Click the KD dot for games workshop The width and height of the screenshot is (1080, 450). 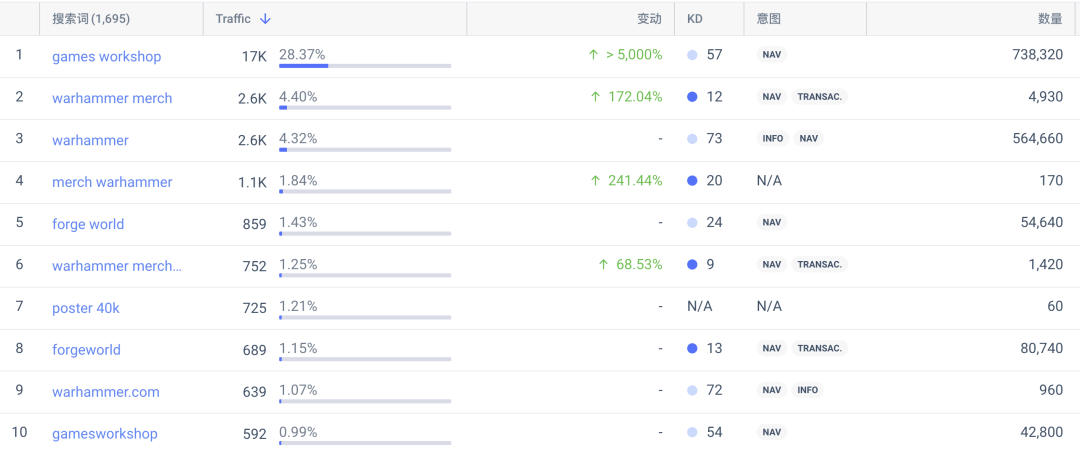692,55
